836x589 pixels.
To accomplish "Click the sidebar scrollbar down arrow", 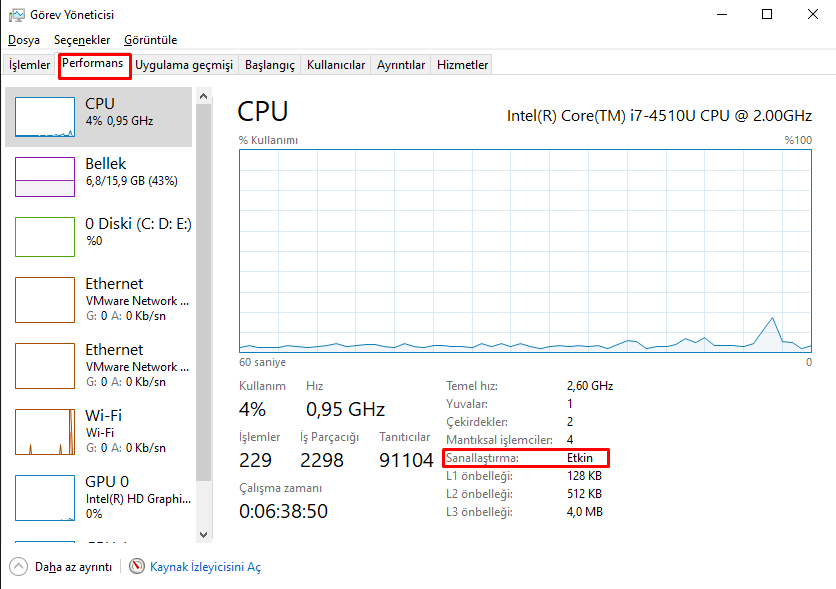I will coord(203,535).
